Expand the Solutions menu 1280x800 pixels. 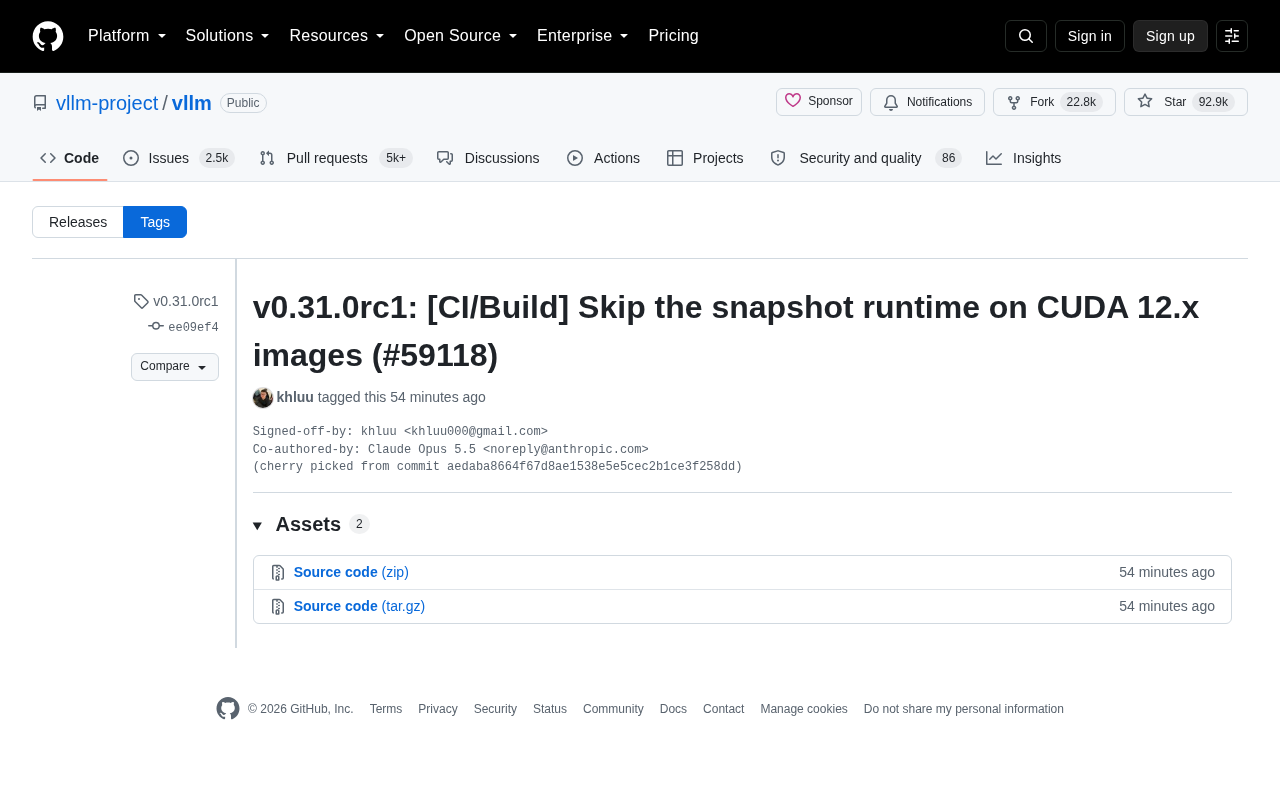coord(228,36)
